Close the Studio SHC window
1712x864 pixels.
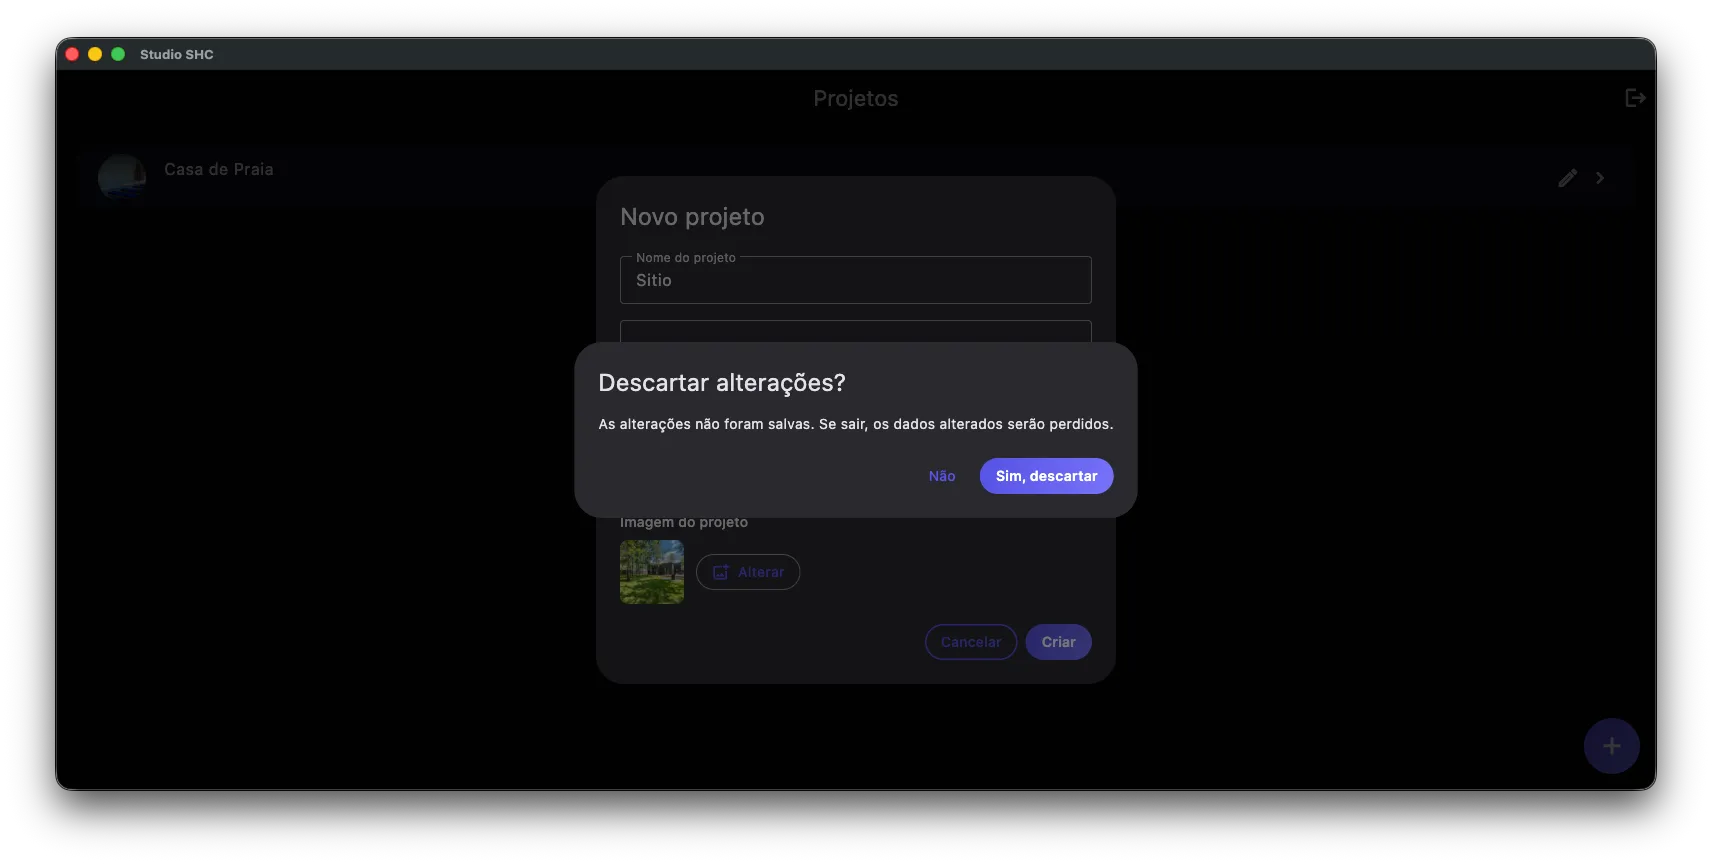[72, 54]
